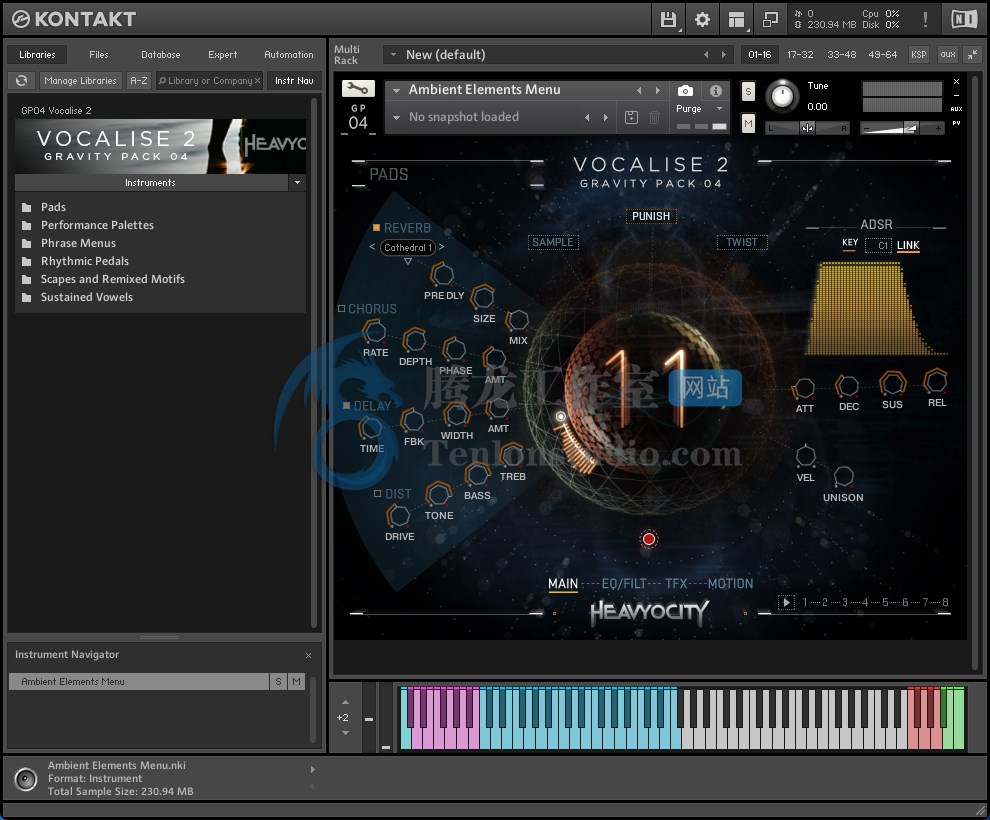Image resolution: width=990 pixels, height=820 pixels.
Task: Toggle the TWIST button
Action: pyautogui.click(x=742, y=242)
